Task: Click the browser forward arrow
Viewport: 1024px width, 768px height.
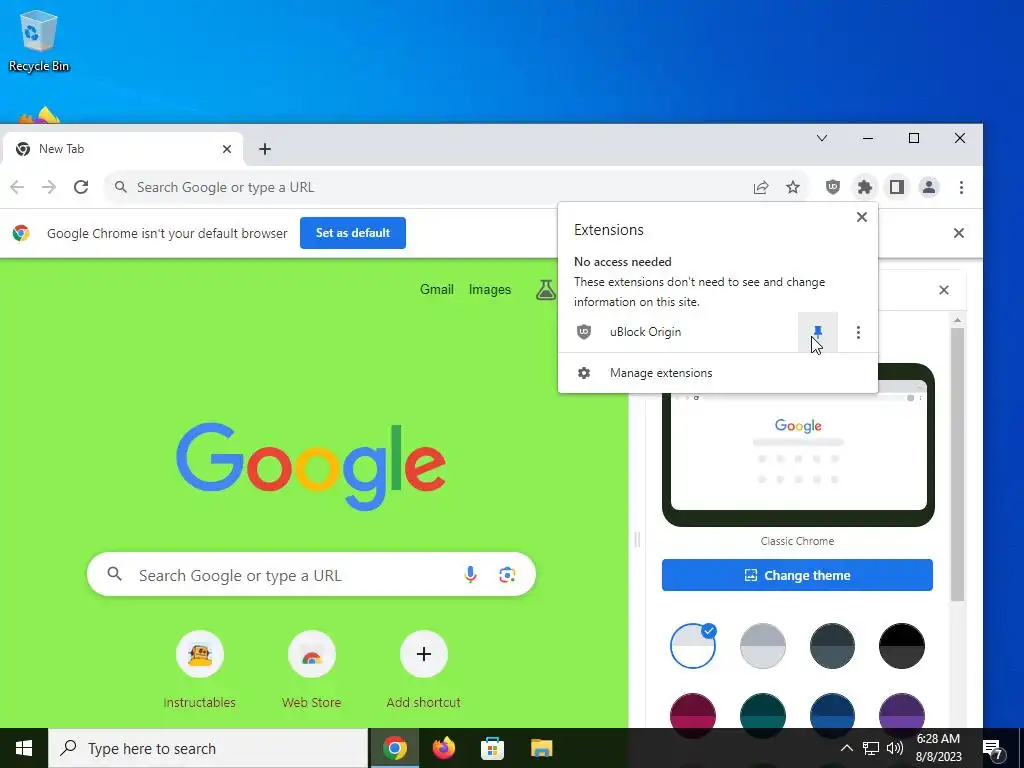Action: (49, 187)
